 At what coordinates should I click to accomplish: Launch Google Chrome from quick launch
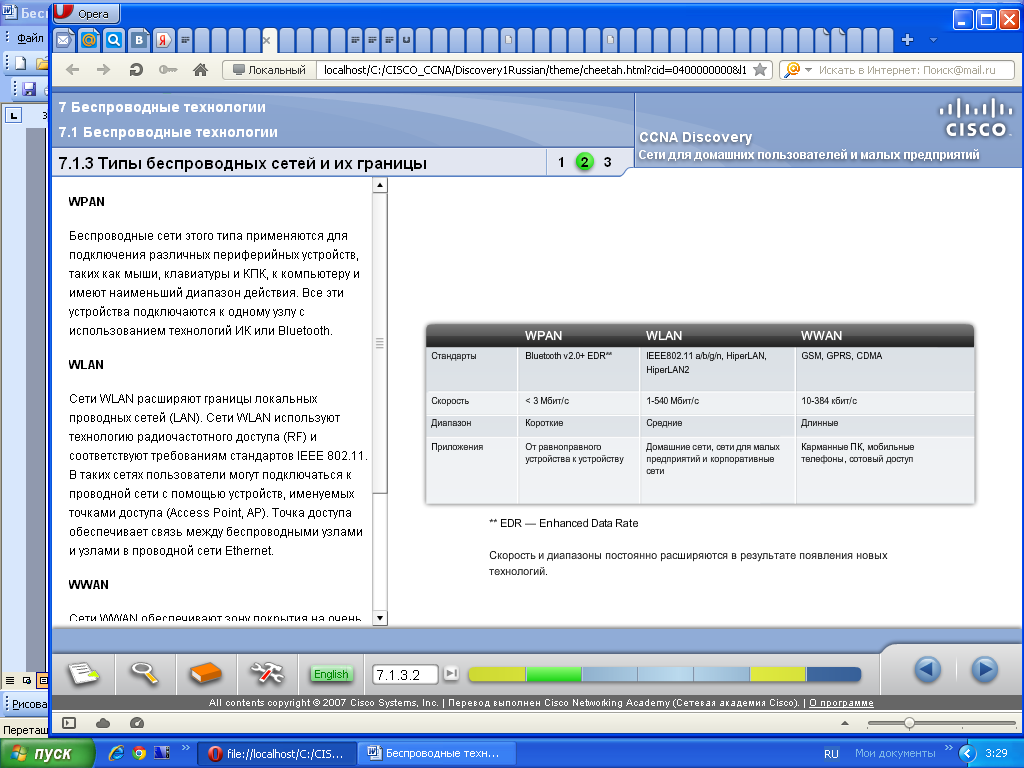pyautogui.click(x=138, y=753)
